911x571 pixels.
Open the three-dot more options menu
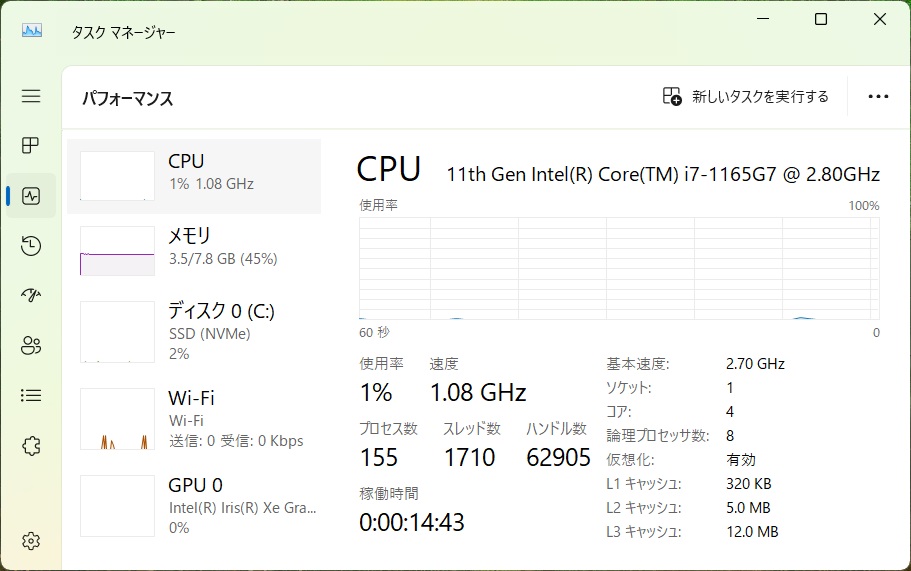point(878,97)
